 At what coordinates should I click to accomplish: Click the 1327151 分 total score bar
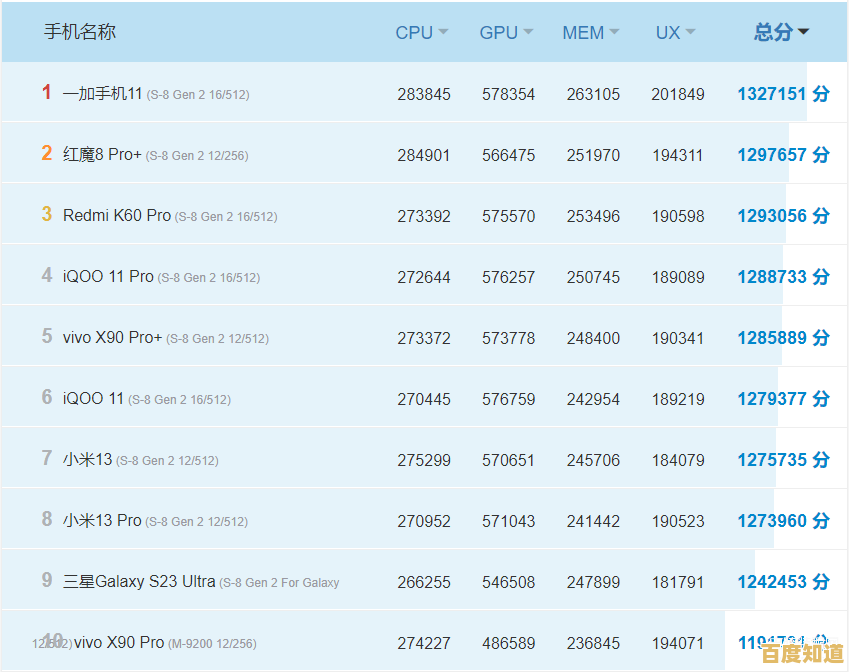pos(782,94)
